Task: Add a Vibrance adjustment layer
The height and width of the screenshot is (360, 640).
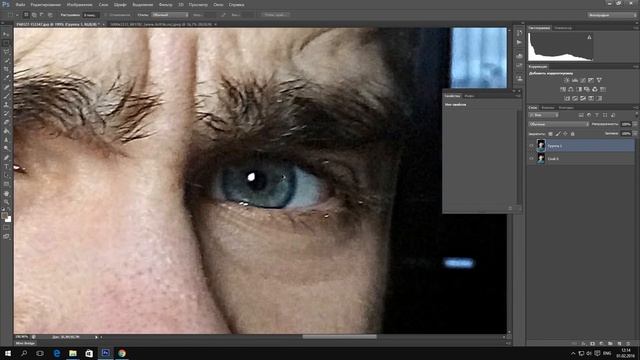Action: (x=599, y=80)
